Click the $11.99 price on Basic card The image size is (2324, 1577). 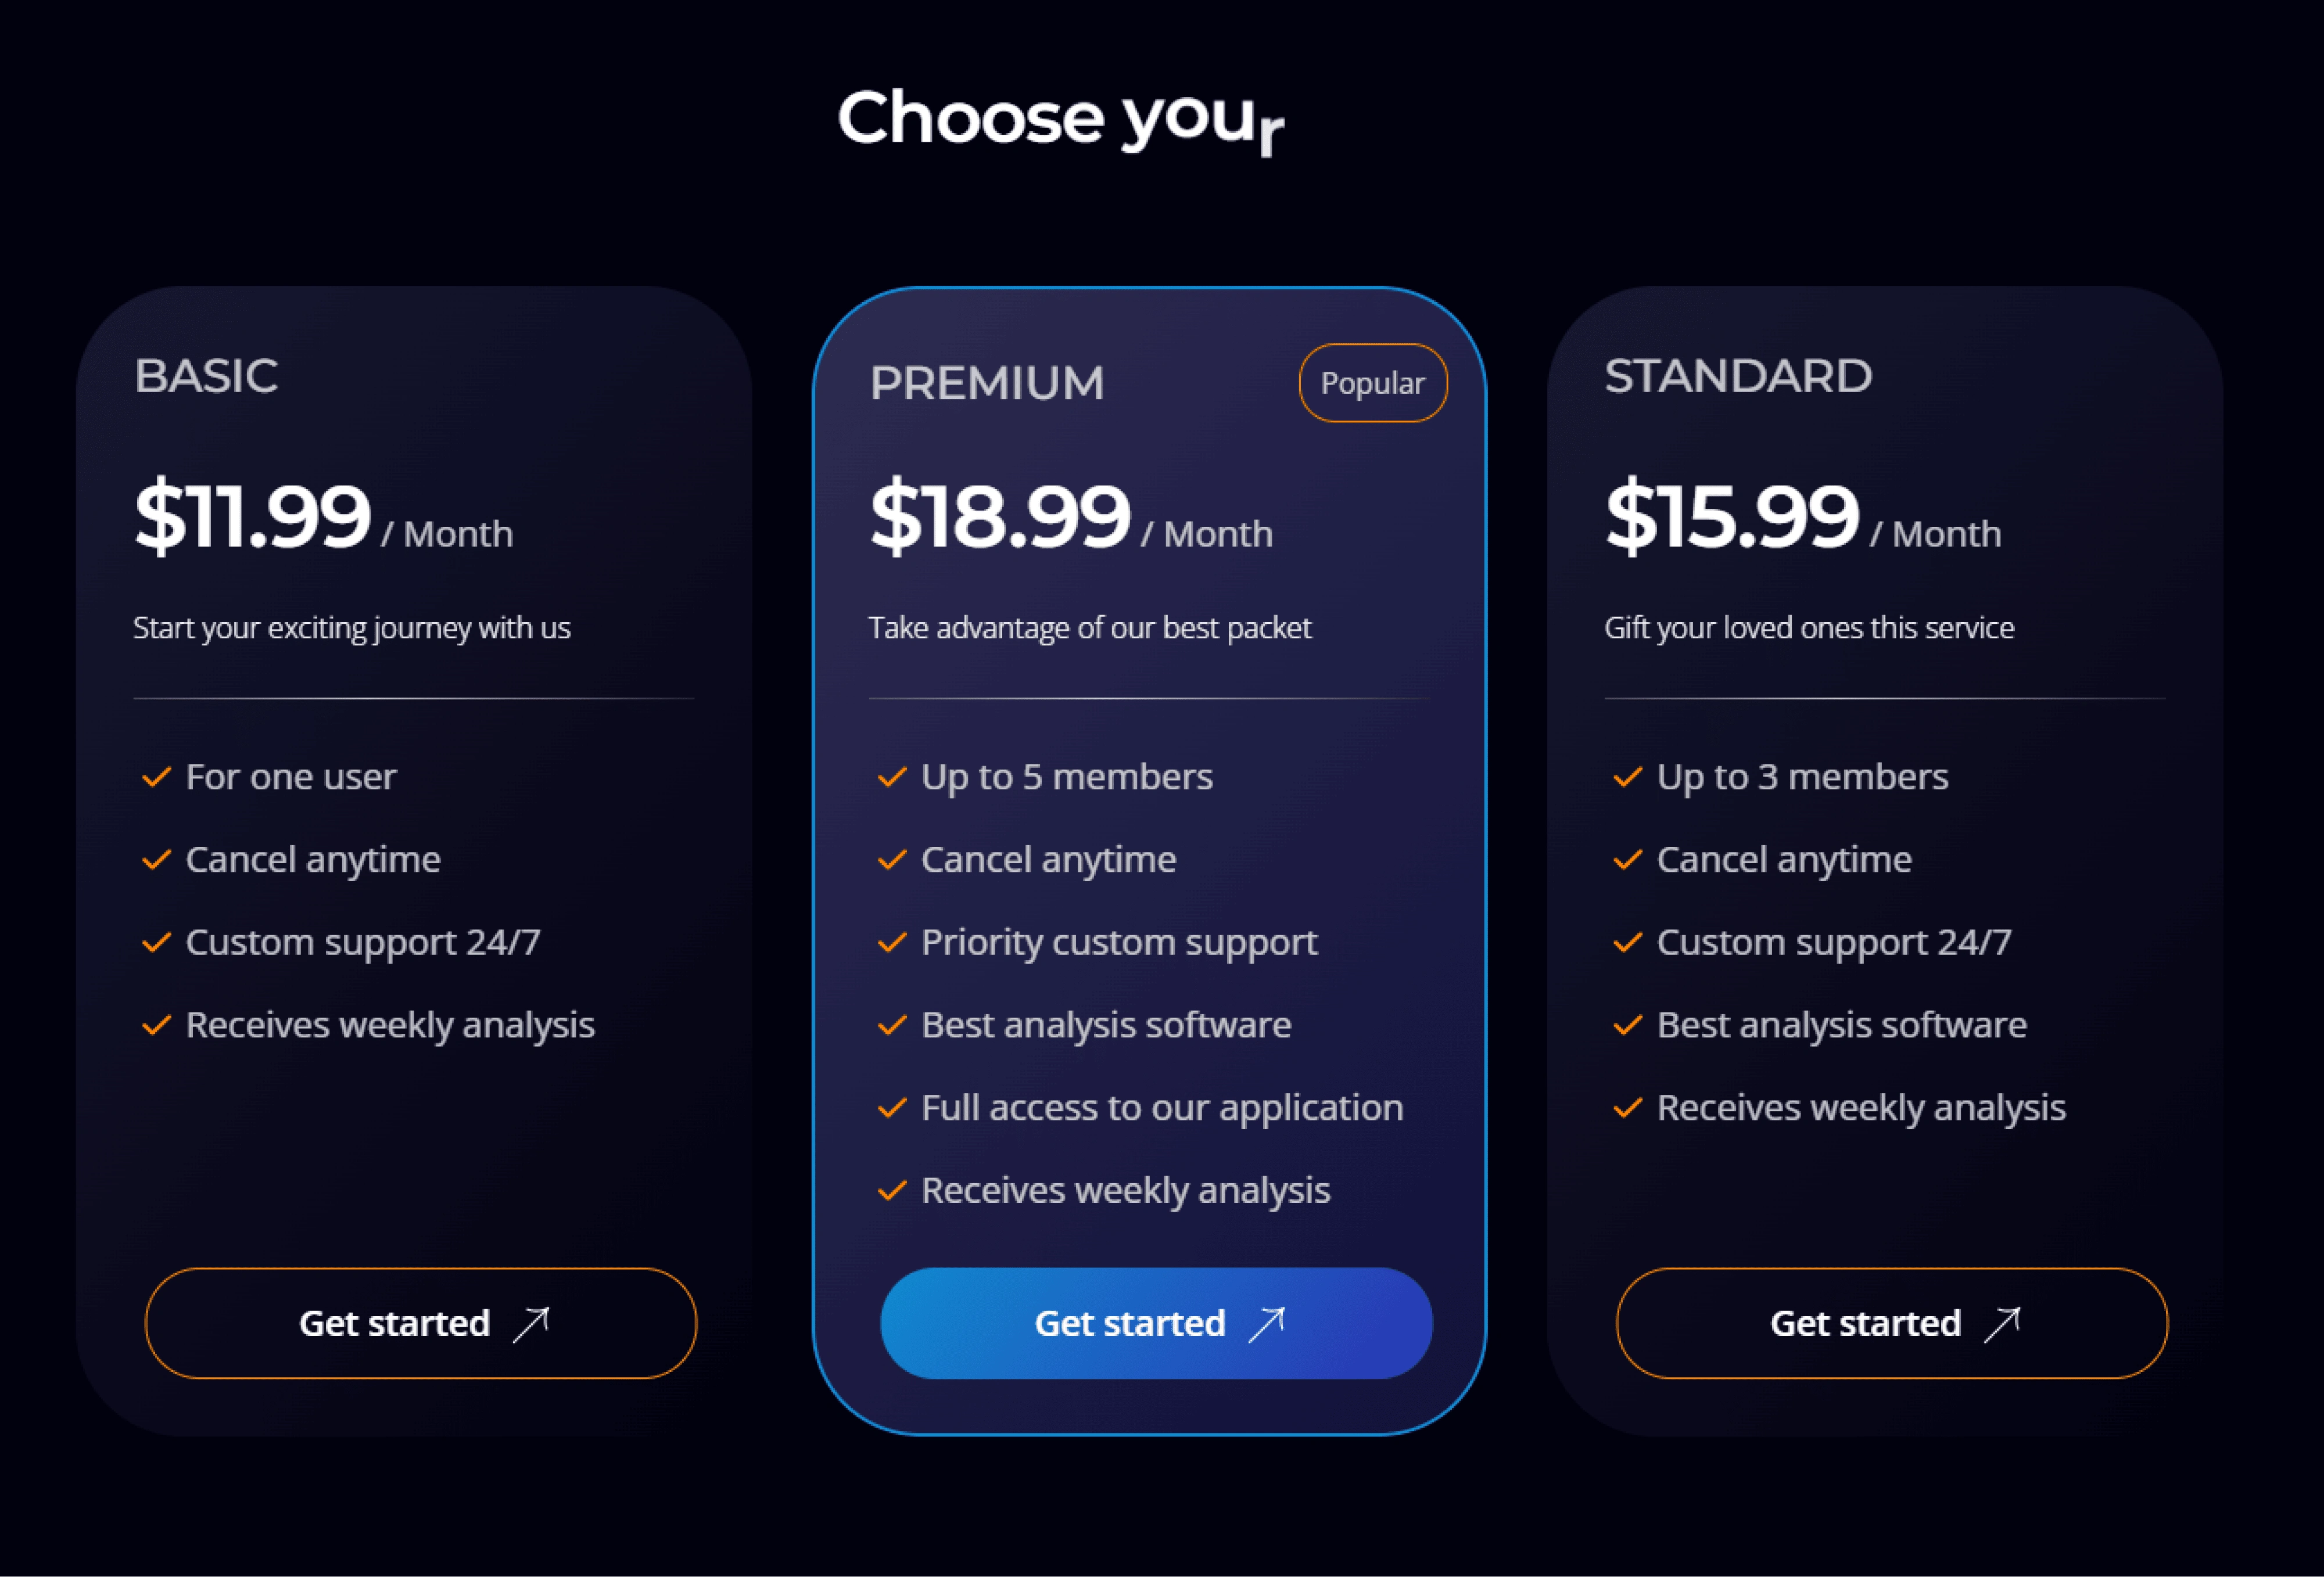click(x=253, y=516)
